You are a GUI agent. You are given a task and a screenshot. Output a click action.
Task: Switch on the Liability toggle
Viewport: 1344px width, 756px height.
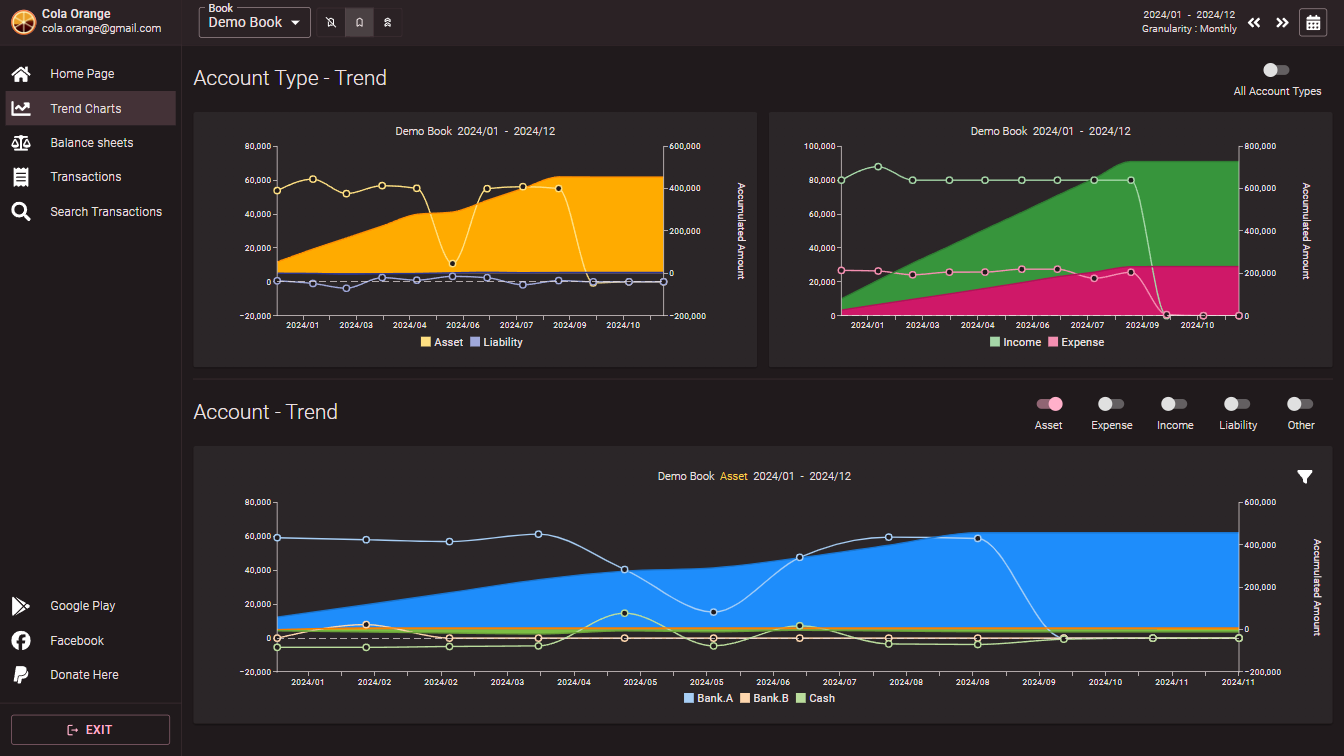click(1237, 404)
